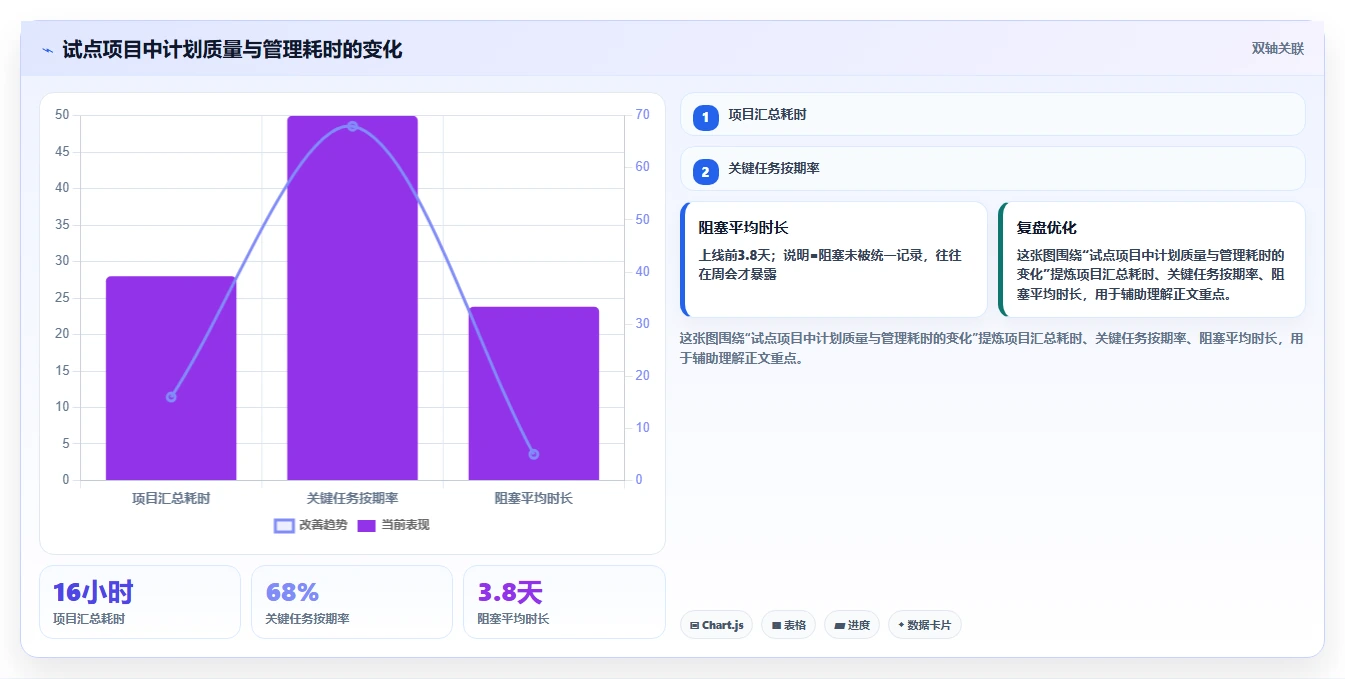
Task: Toggle the 改善趋势 legend entry
Action: 311,525
